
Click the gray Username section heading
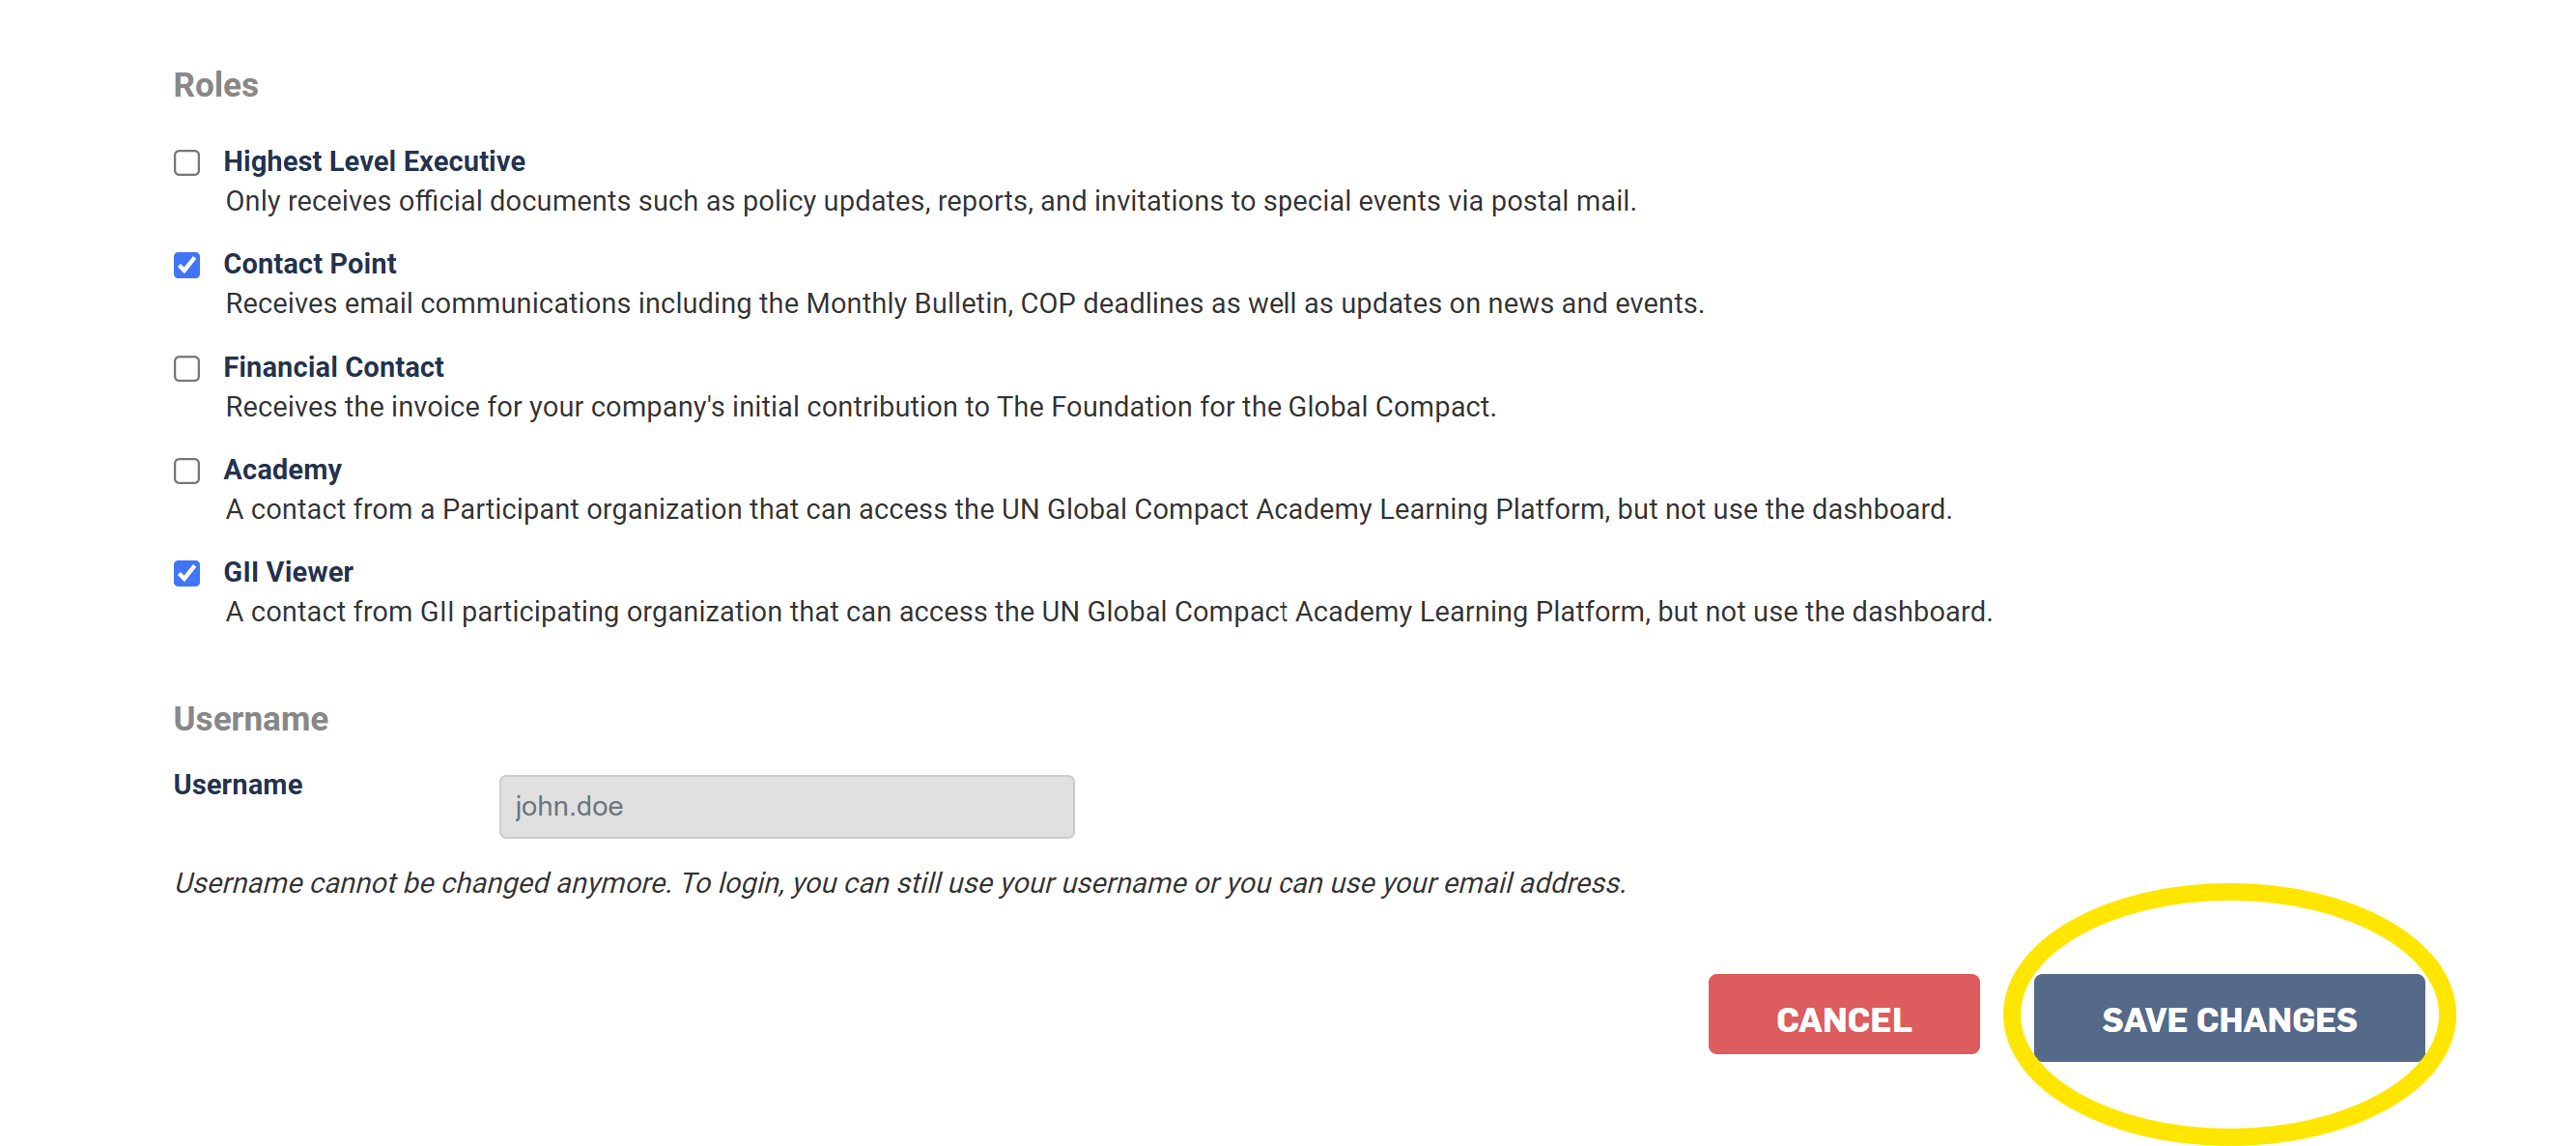tap(251, 718)
